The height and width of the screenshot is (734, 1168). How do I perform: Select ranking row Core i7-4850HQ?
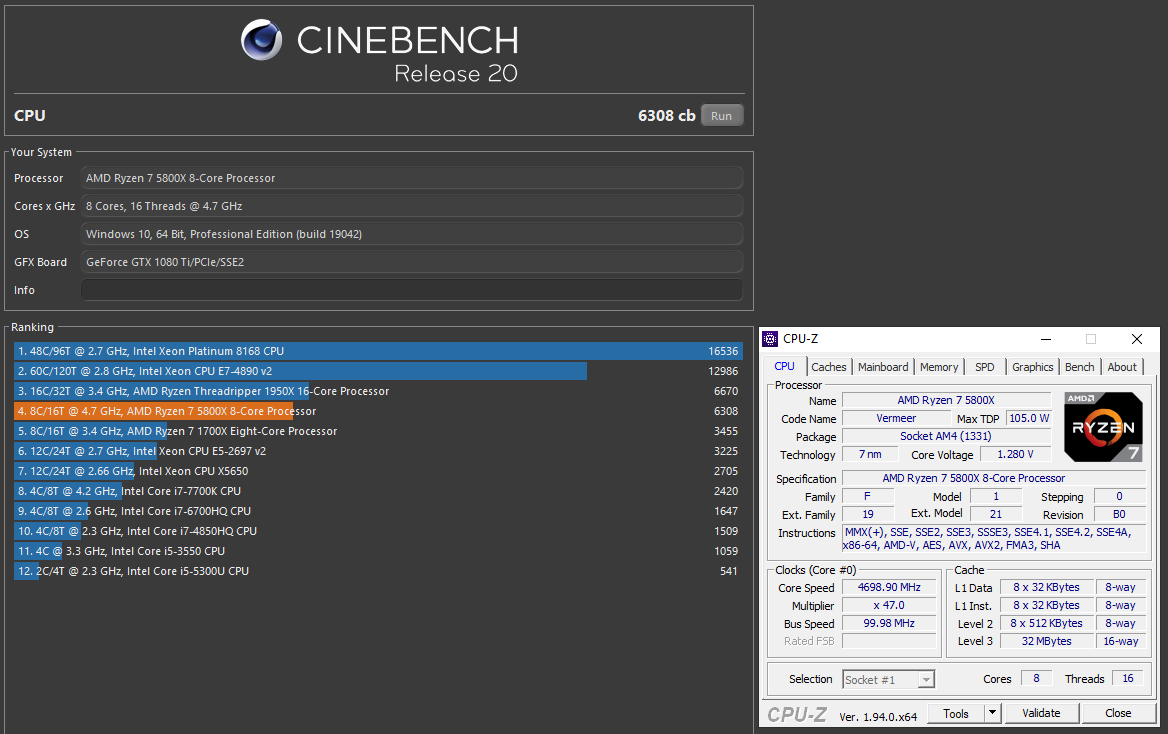[378, 531]
